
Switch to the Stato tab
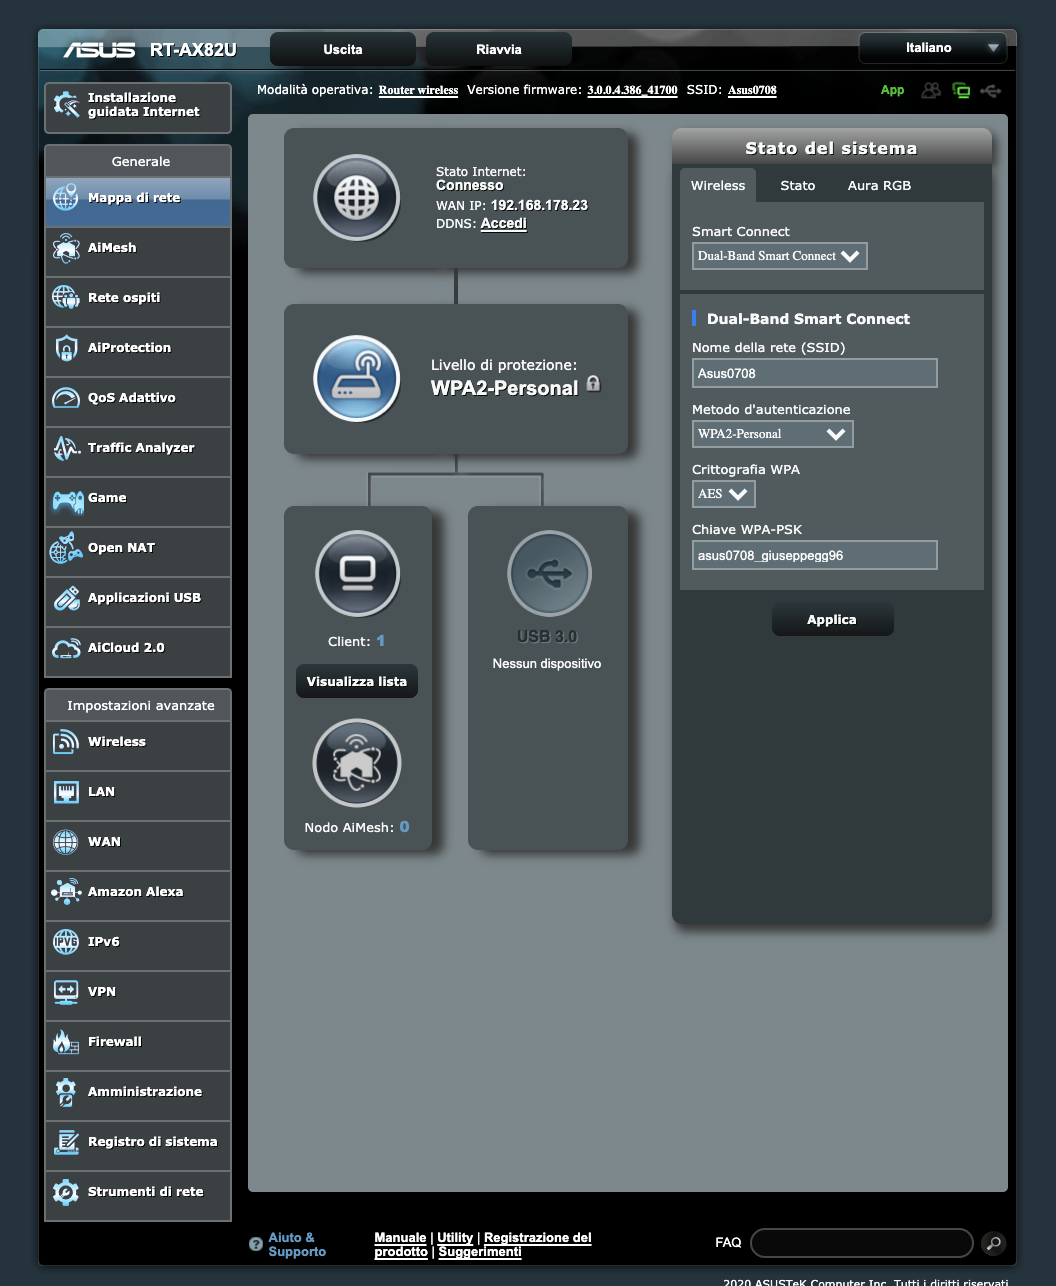click(x=798, y=186)
